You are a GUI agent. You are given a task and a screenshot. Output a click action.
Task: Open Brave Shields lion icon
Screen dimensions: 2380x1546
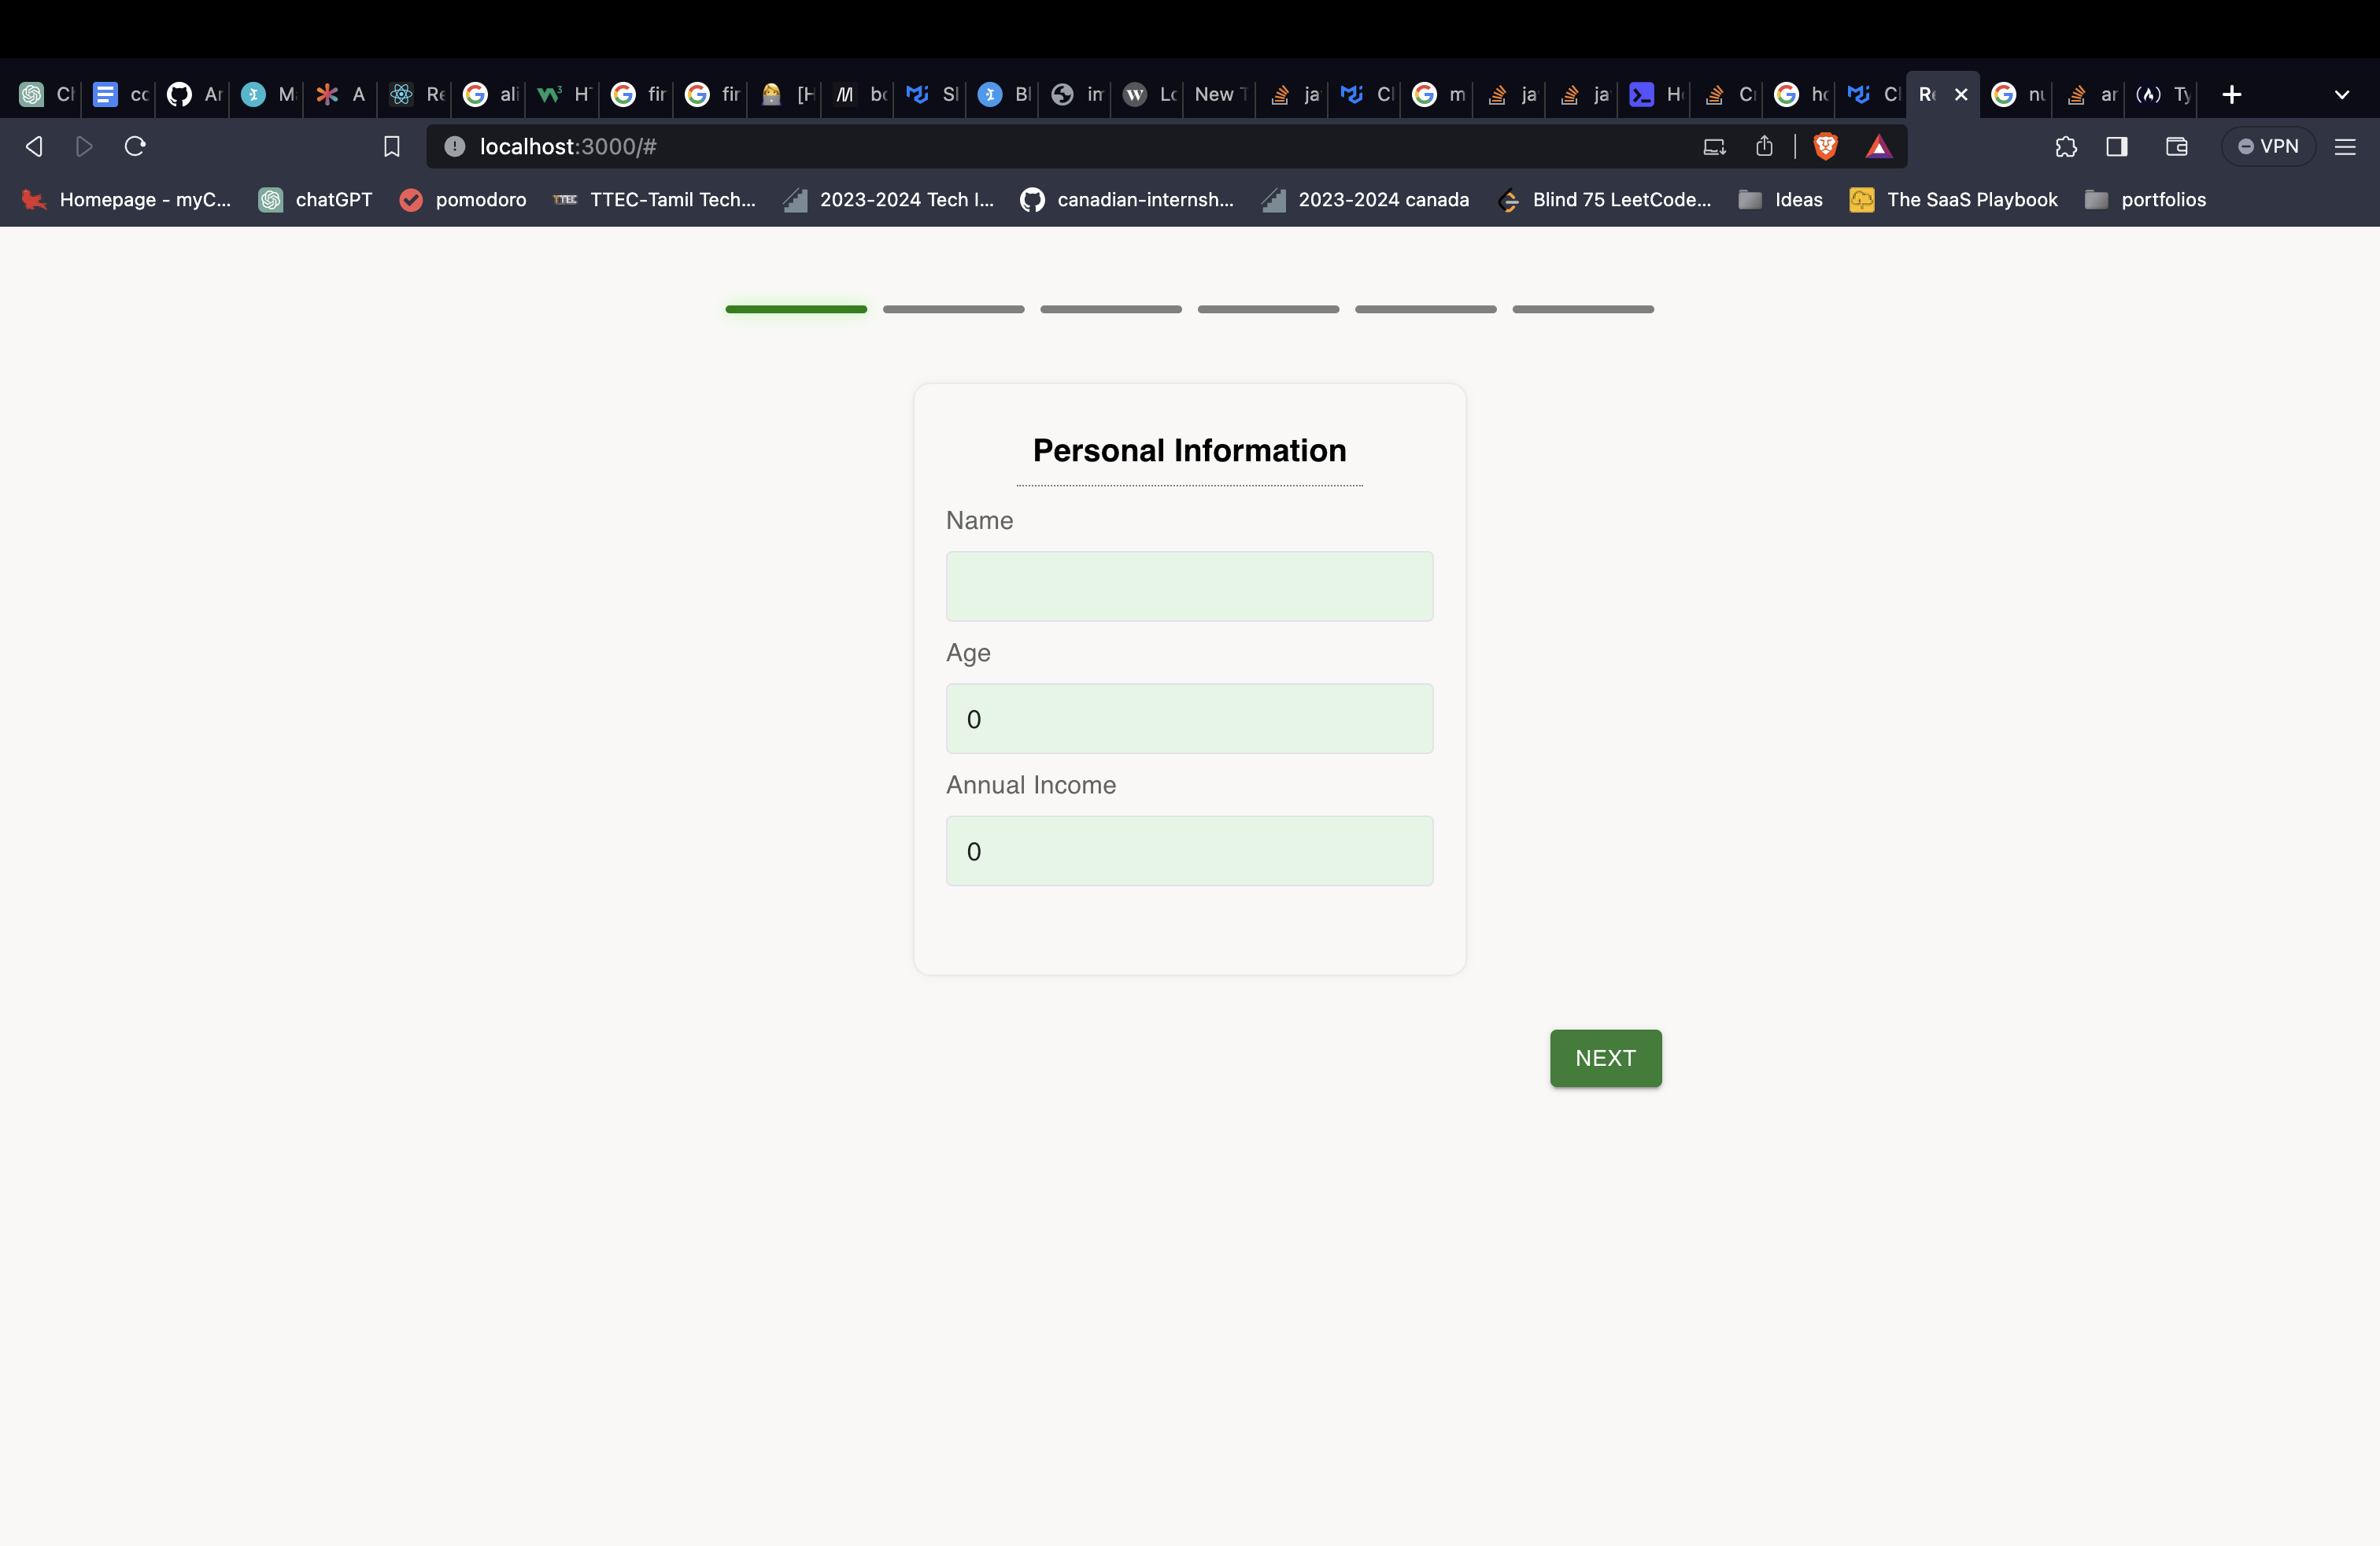tap(1825, 147)
